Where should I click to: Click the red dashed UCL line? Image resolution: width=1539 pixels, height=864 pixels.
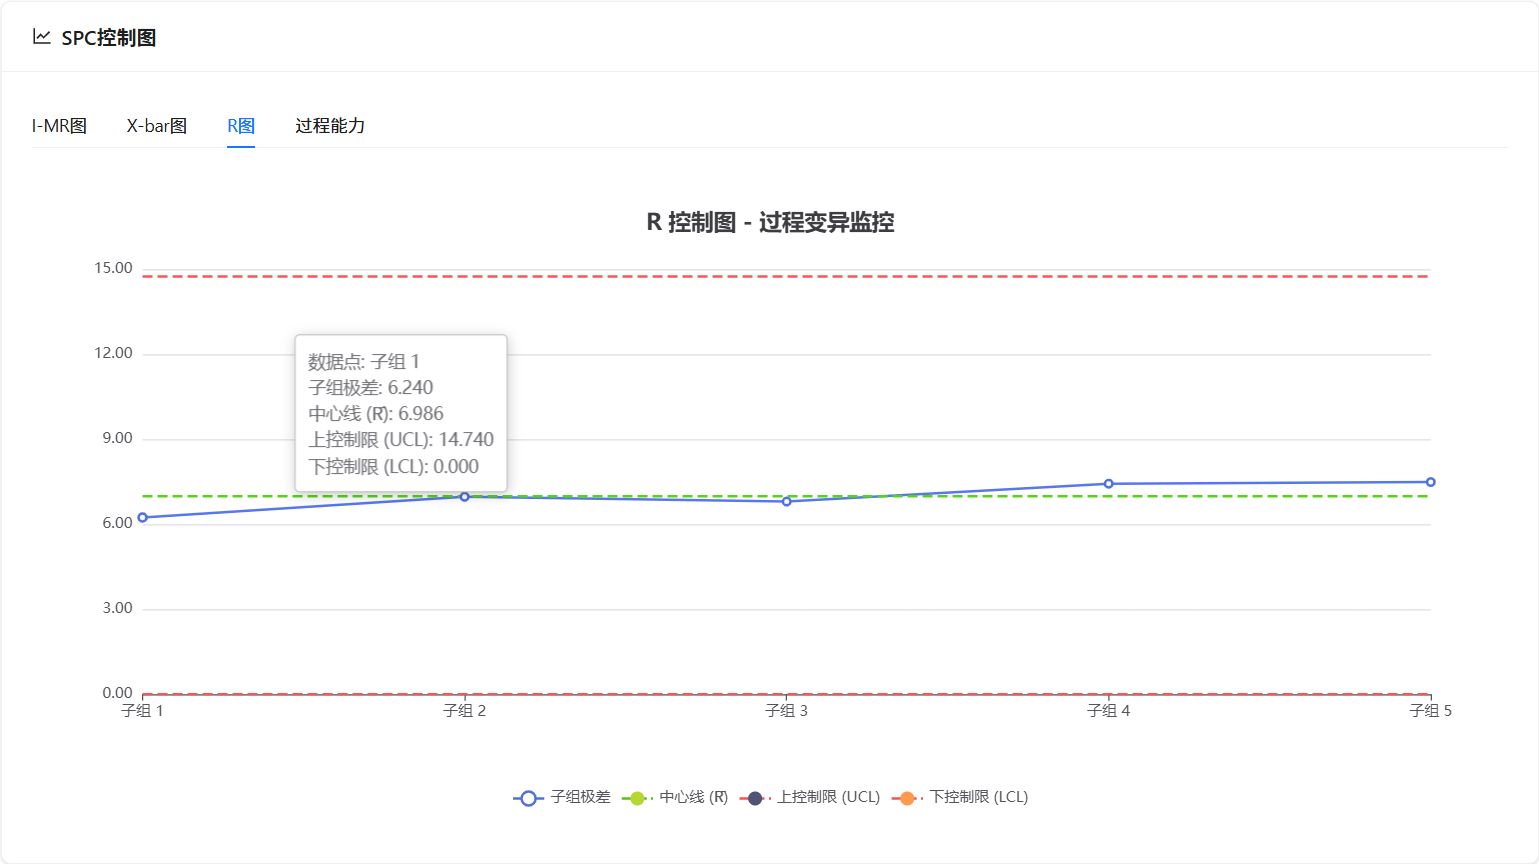point(900,276)
